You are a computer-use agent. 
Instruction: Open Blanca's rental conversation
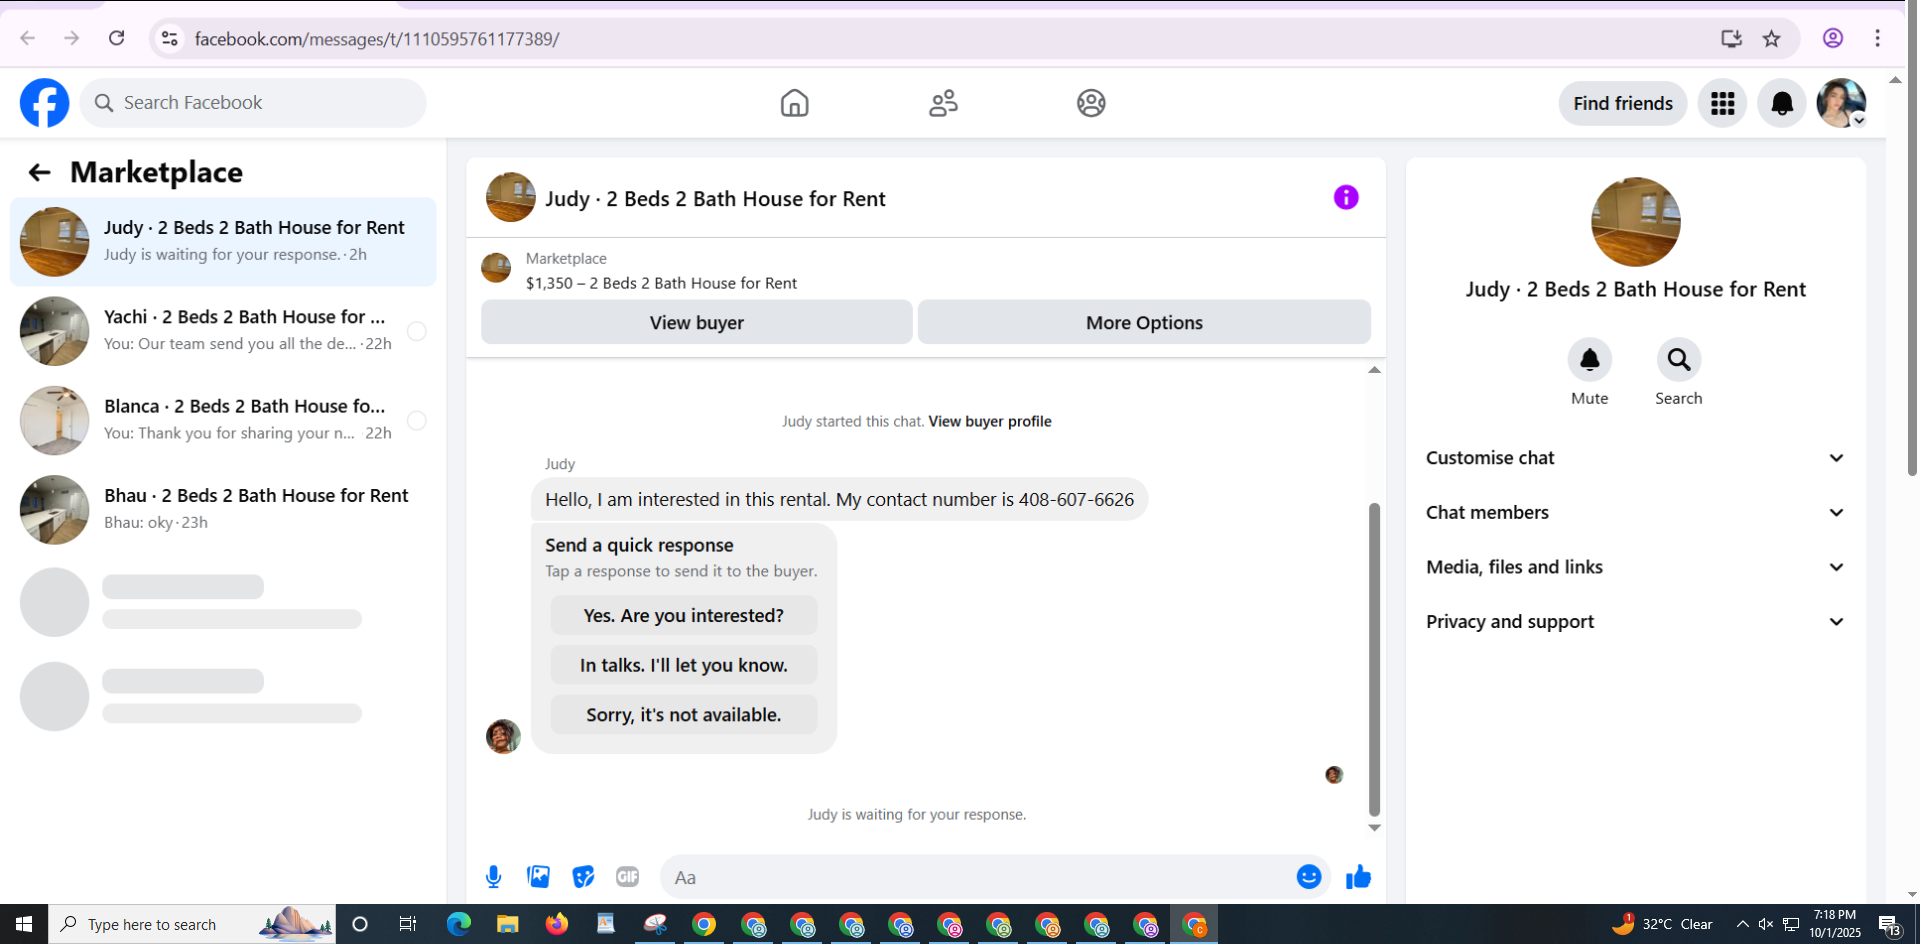point(223,421)
